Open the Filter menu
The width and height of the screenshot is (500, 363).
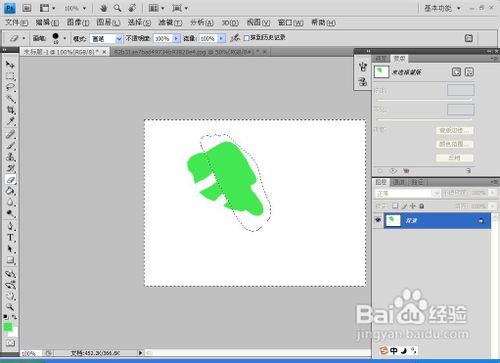click(x=170, y=23)
